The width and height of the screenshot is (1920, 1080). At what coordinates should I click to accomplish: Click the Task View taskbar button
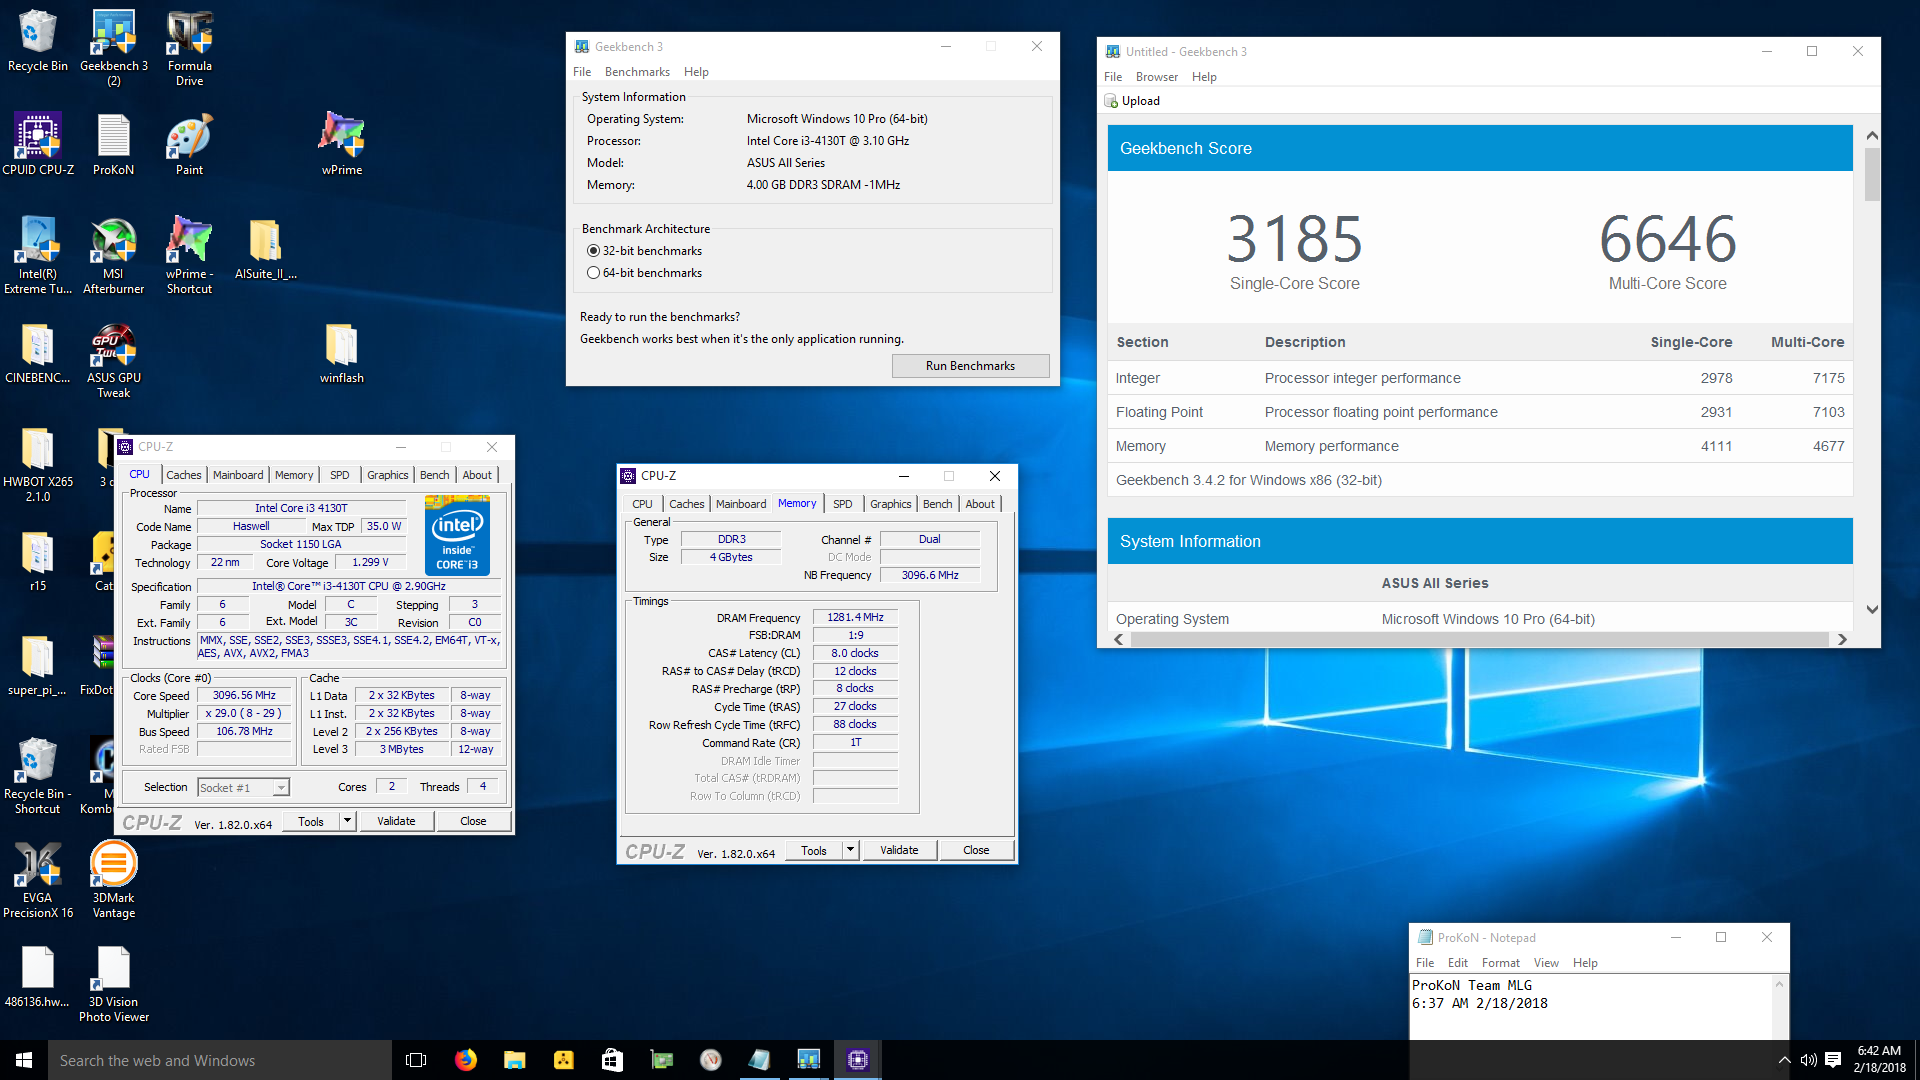click(x=416, y=1060)
